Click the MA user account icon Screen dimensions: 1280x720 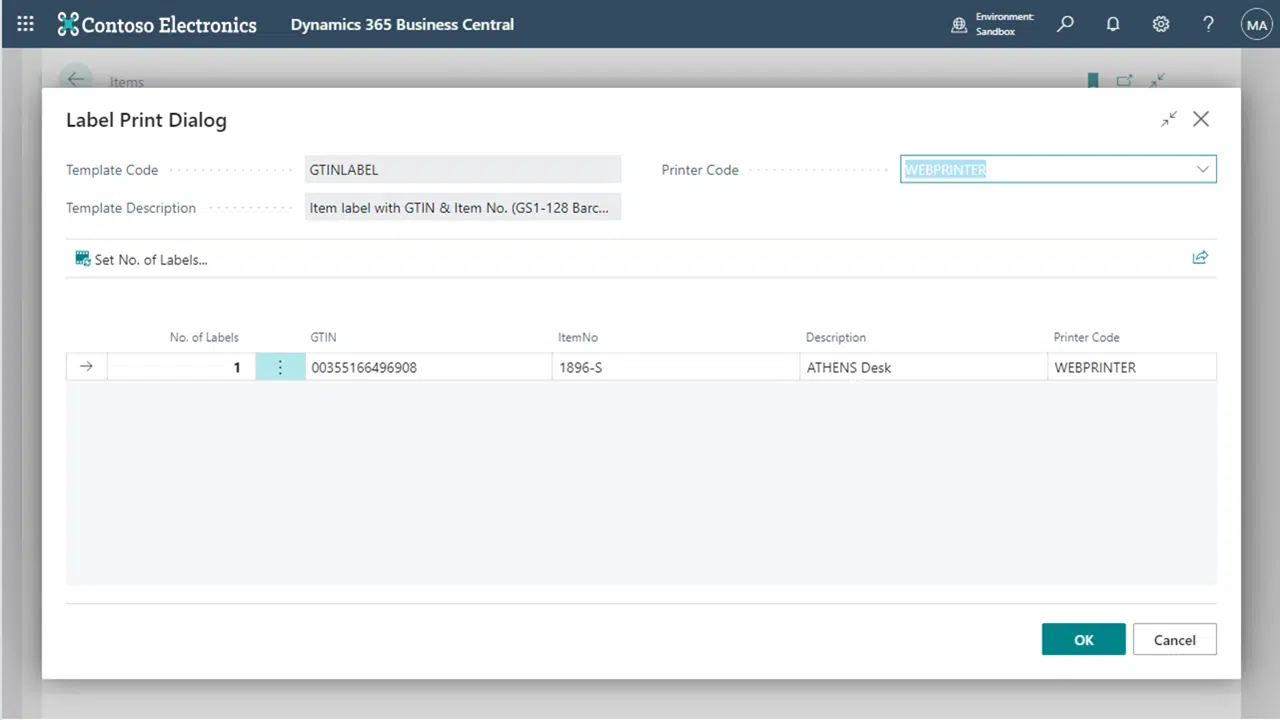point(1256,24)
